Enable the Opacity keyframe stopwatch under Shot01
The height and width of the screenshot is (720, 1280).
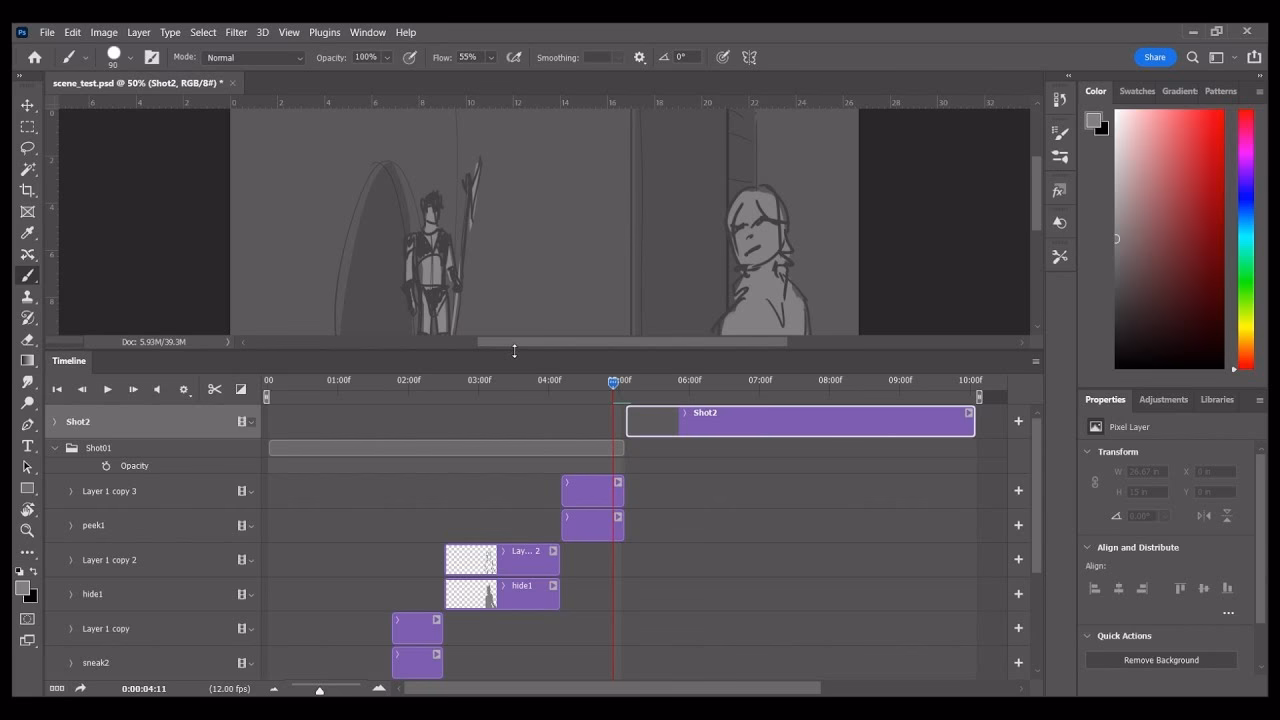107,465
